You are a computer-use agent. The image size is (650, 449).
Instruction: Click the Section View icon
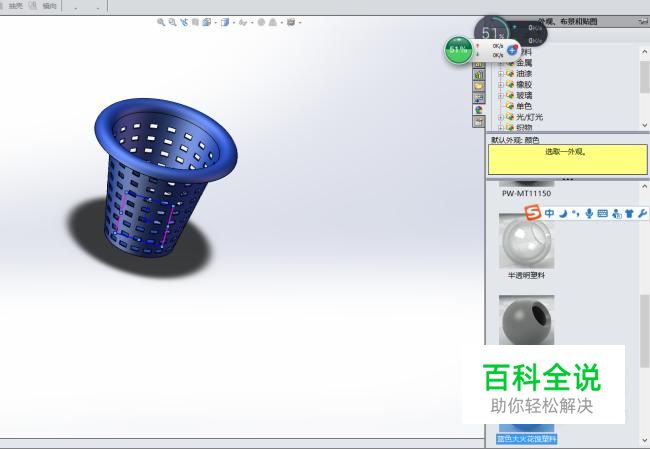(x=195, y=22)
